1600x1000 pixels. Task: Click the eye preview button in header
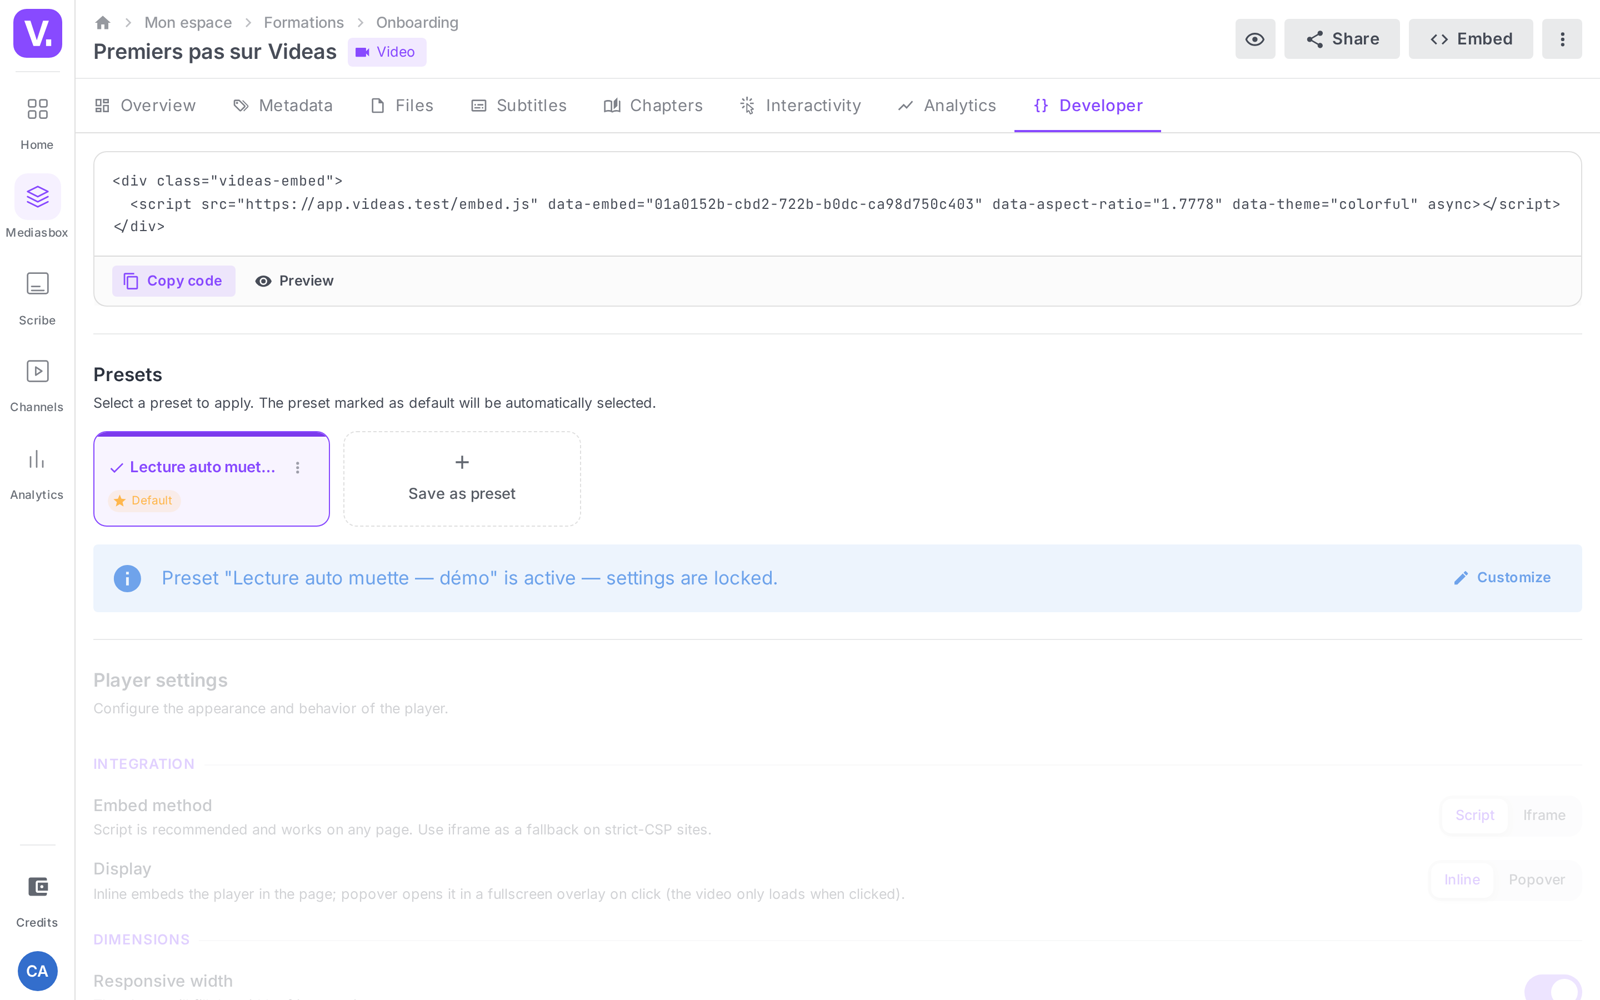(x=1255, y=39)
